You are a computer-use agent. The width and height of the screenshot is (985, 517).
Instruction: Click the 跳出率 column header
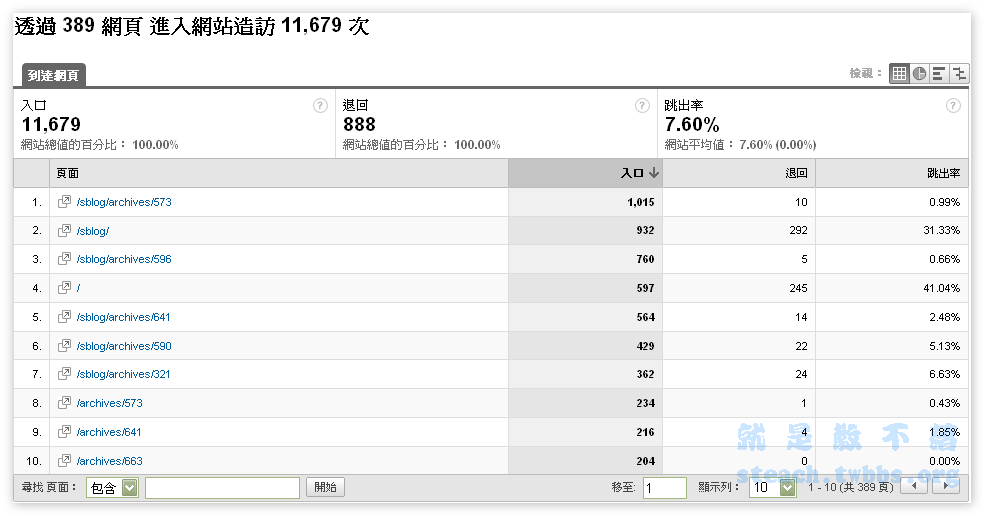click(943, 173)
